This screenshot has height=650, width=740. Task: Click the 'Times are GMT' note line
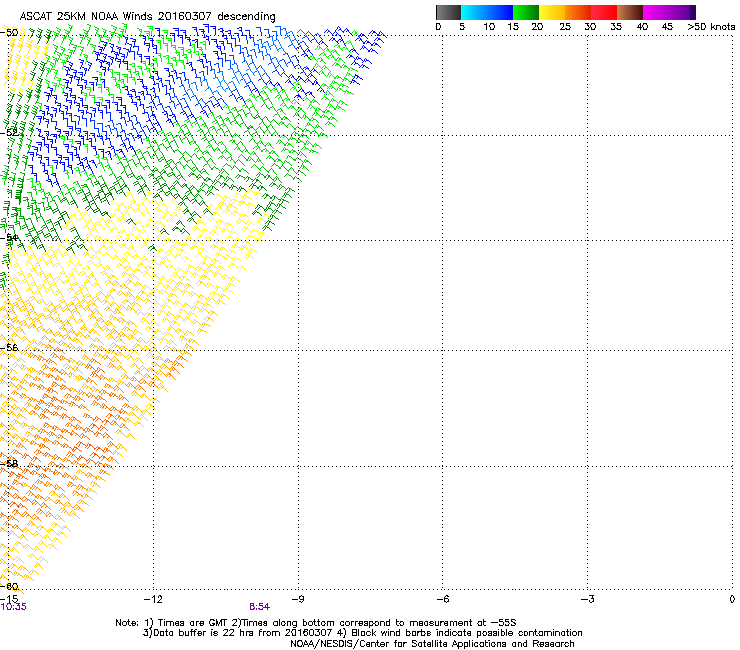[316, 623]
